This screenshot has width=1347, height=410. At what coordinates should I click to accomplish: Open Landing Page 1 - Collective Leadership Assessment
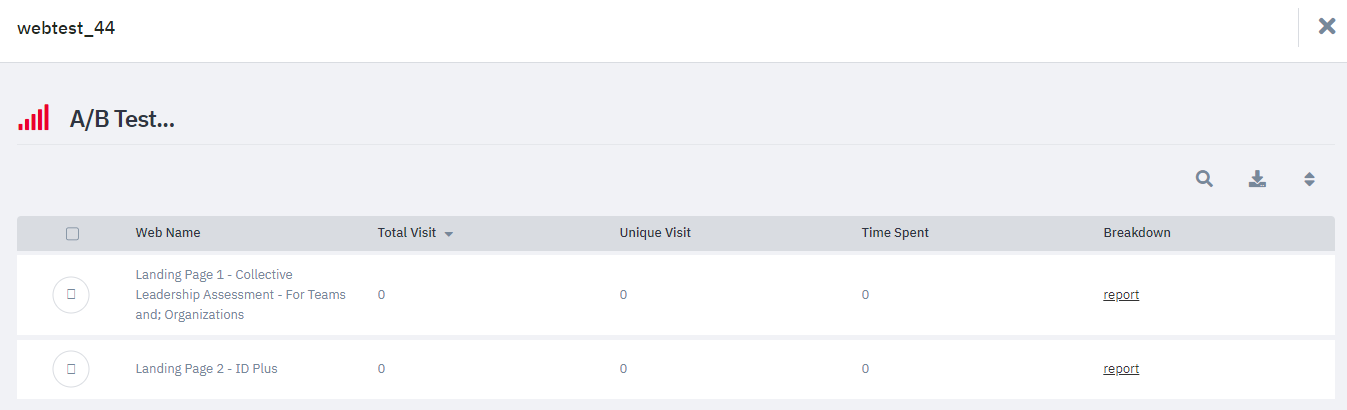click(241, 295)
